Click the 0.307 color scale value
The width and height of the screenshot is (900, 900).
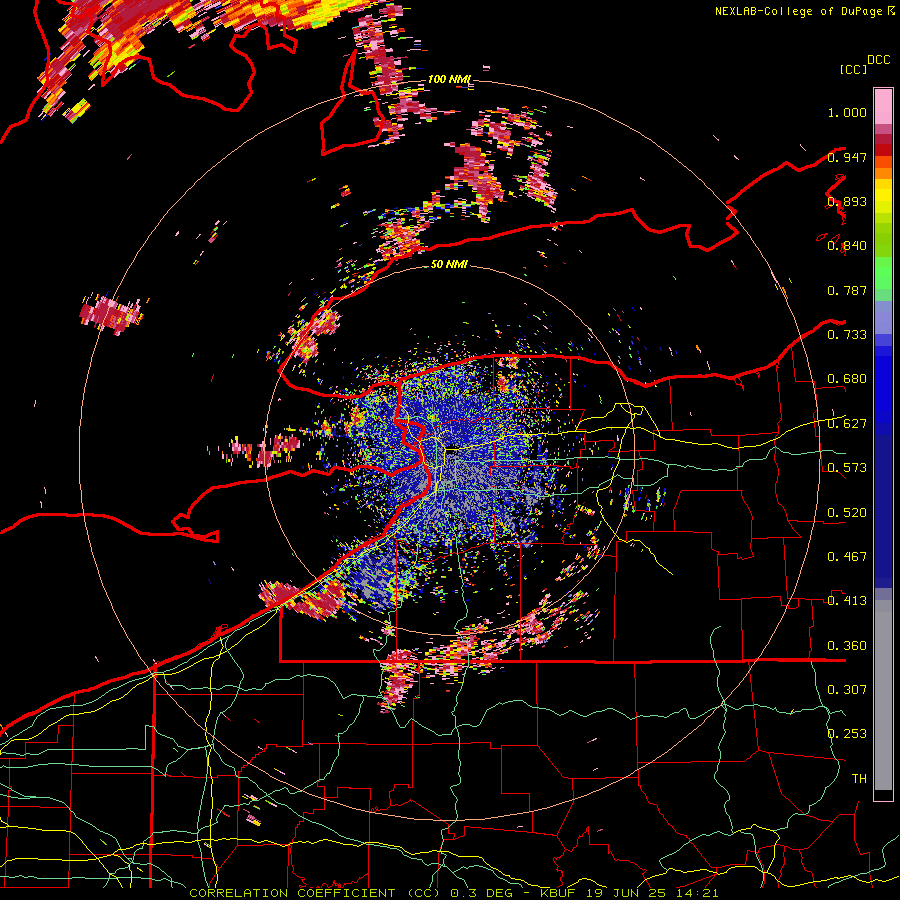coord(847,689)
